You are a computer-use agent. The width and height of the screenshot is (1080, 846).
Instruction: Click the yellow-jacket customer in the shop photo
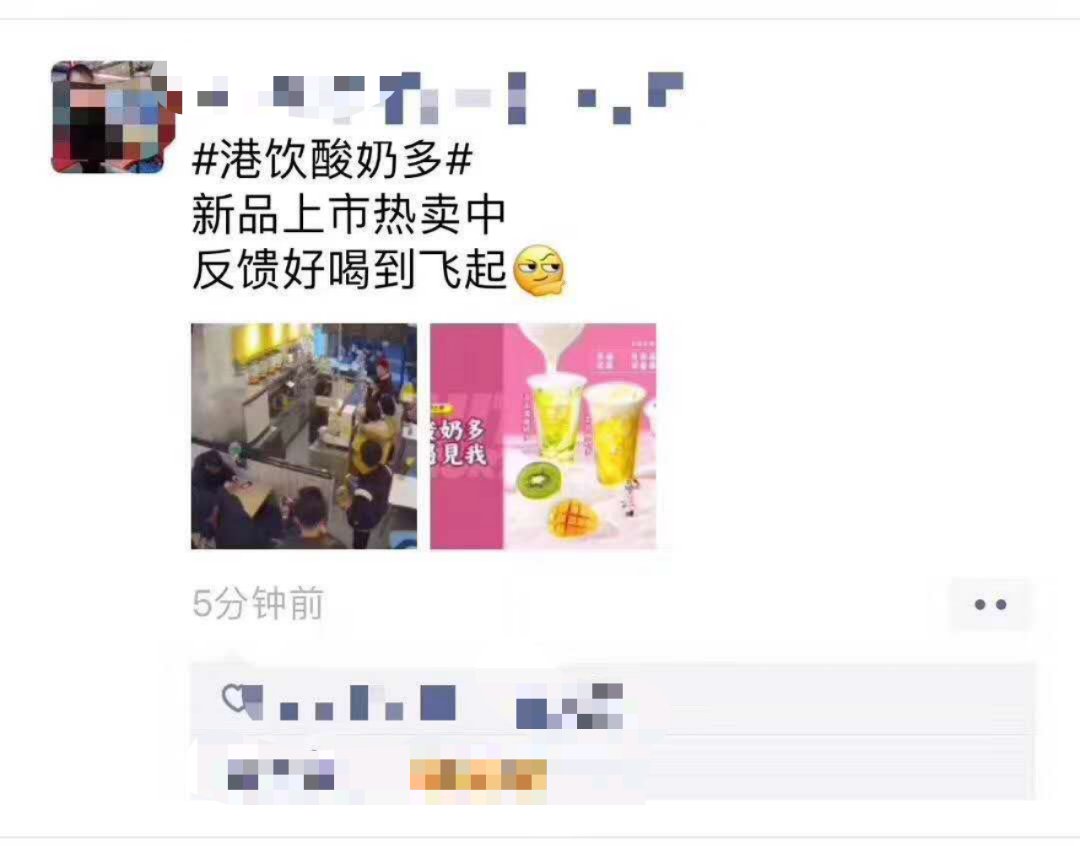[x=373, y=433]
